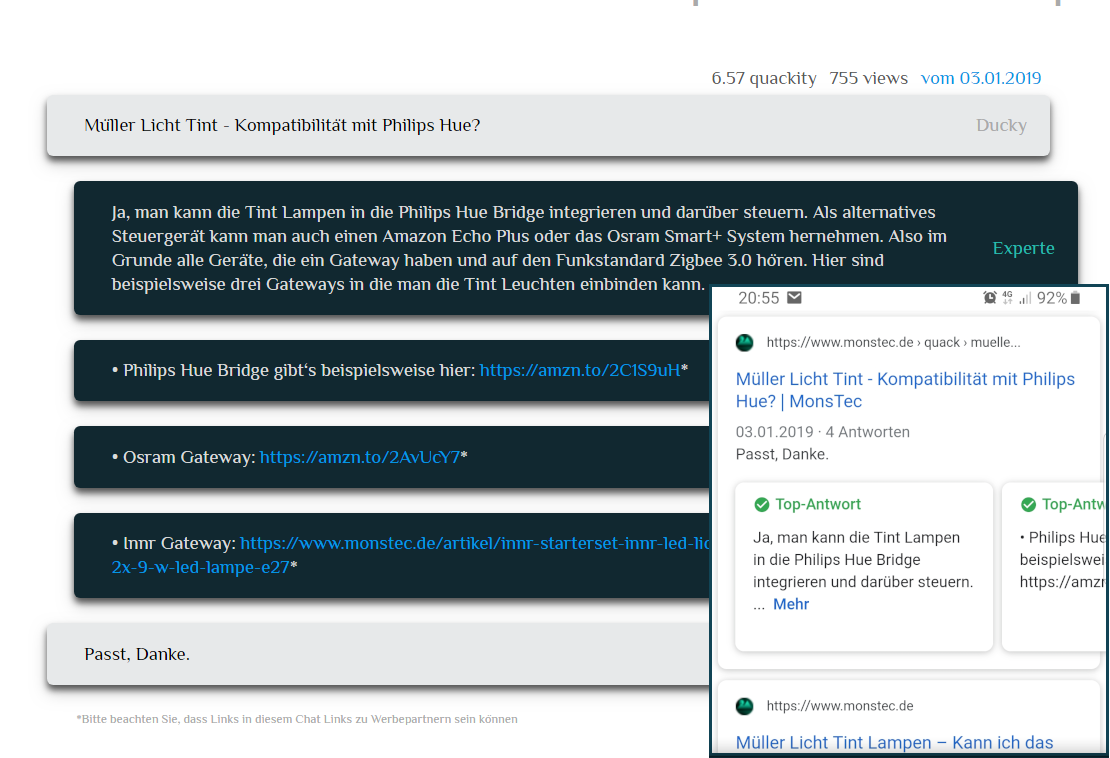Tap the battery icon next to 92%
Image resolution: width=1110 pixels, height=758 pixels.
(1076, 298)
